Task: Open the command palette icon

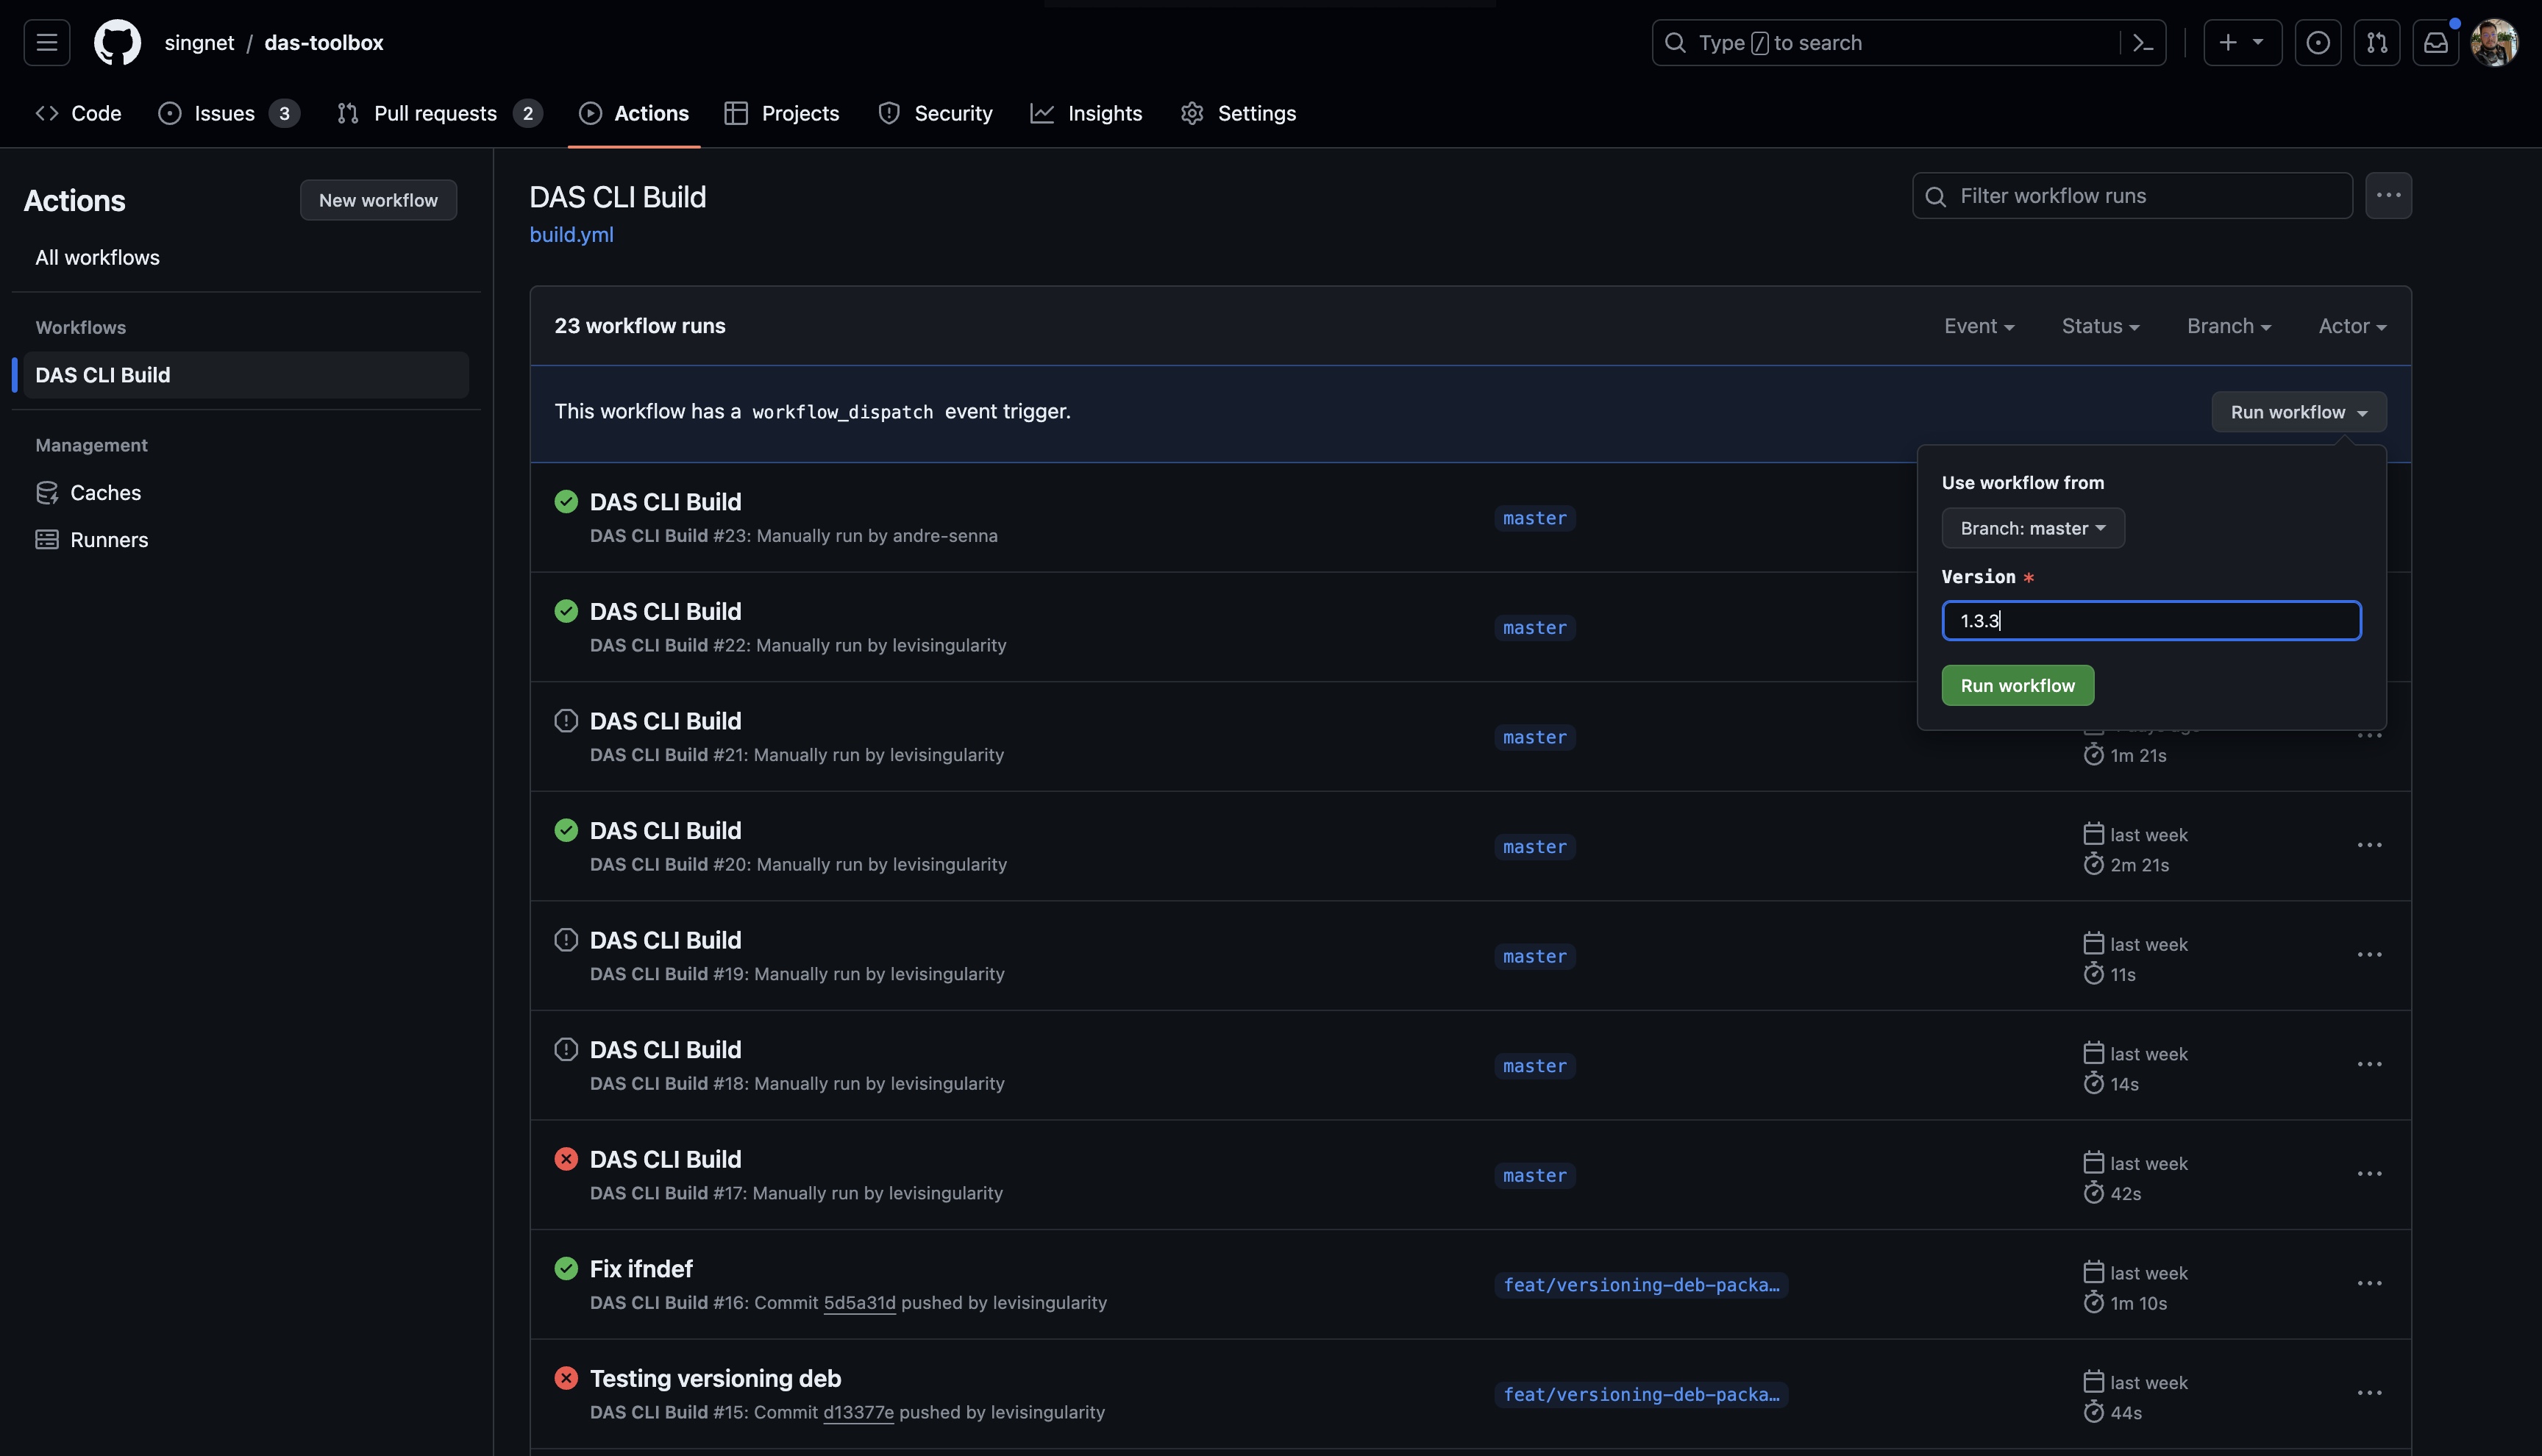Action: [x=2142, y=43]
